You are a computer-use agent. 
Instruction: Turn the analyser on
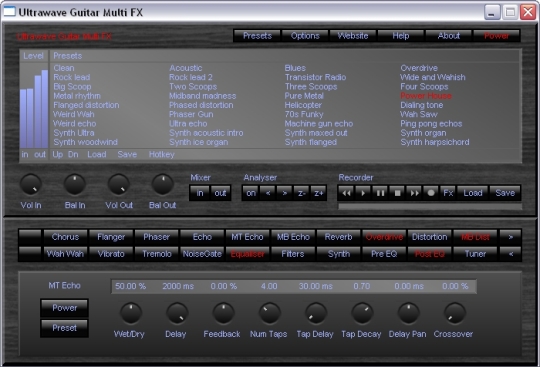coord(251,193)
